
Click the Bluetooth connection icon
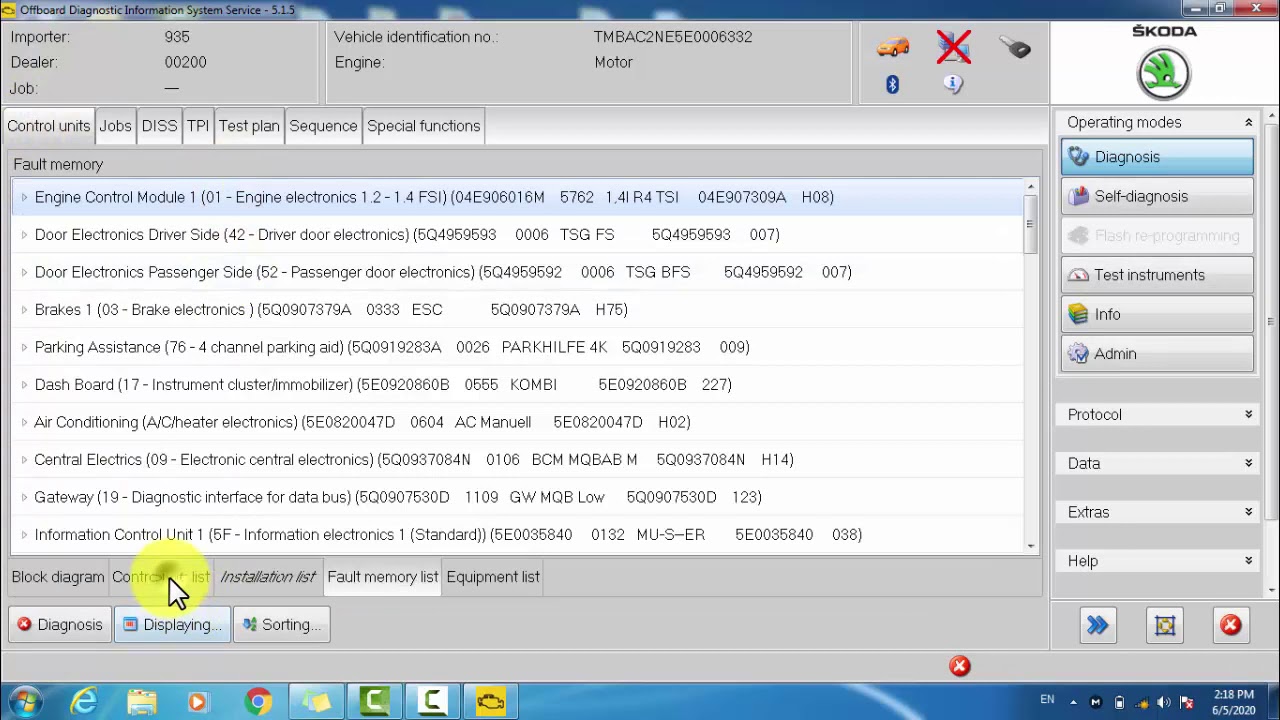pos(892,85)
